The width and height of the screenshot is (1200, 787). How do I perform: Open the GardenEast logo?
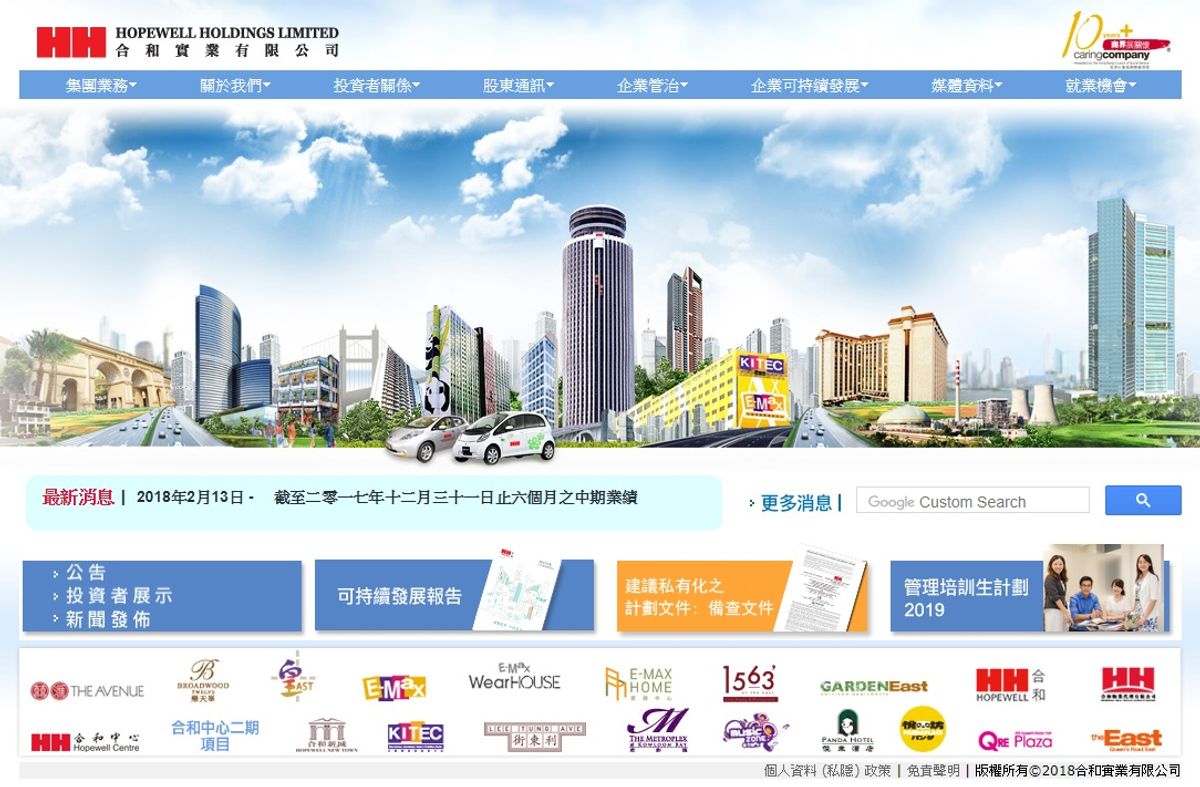point(874,686)
